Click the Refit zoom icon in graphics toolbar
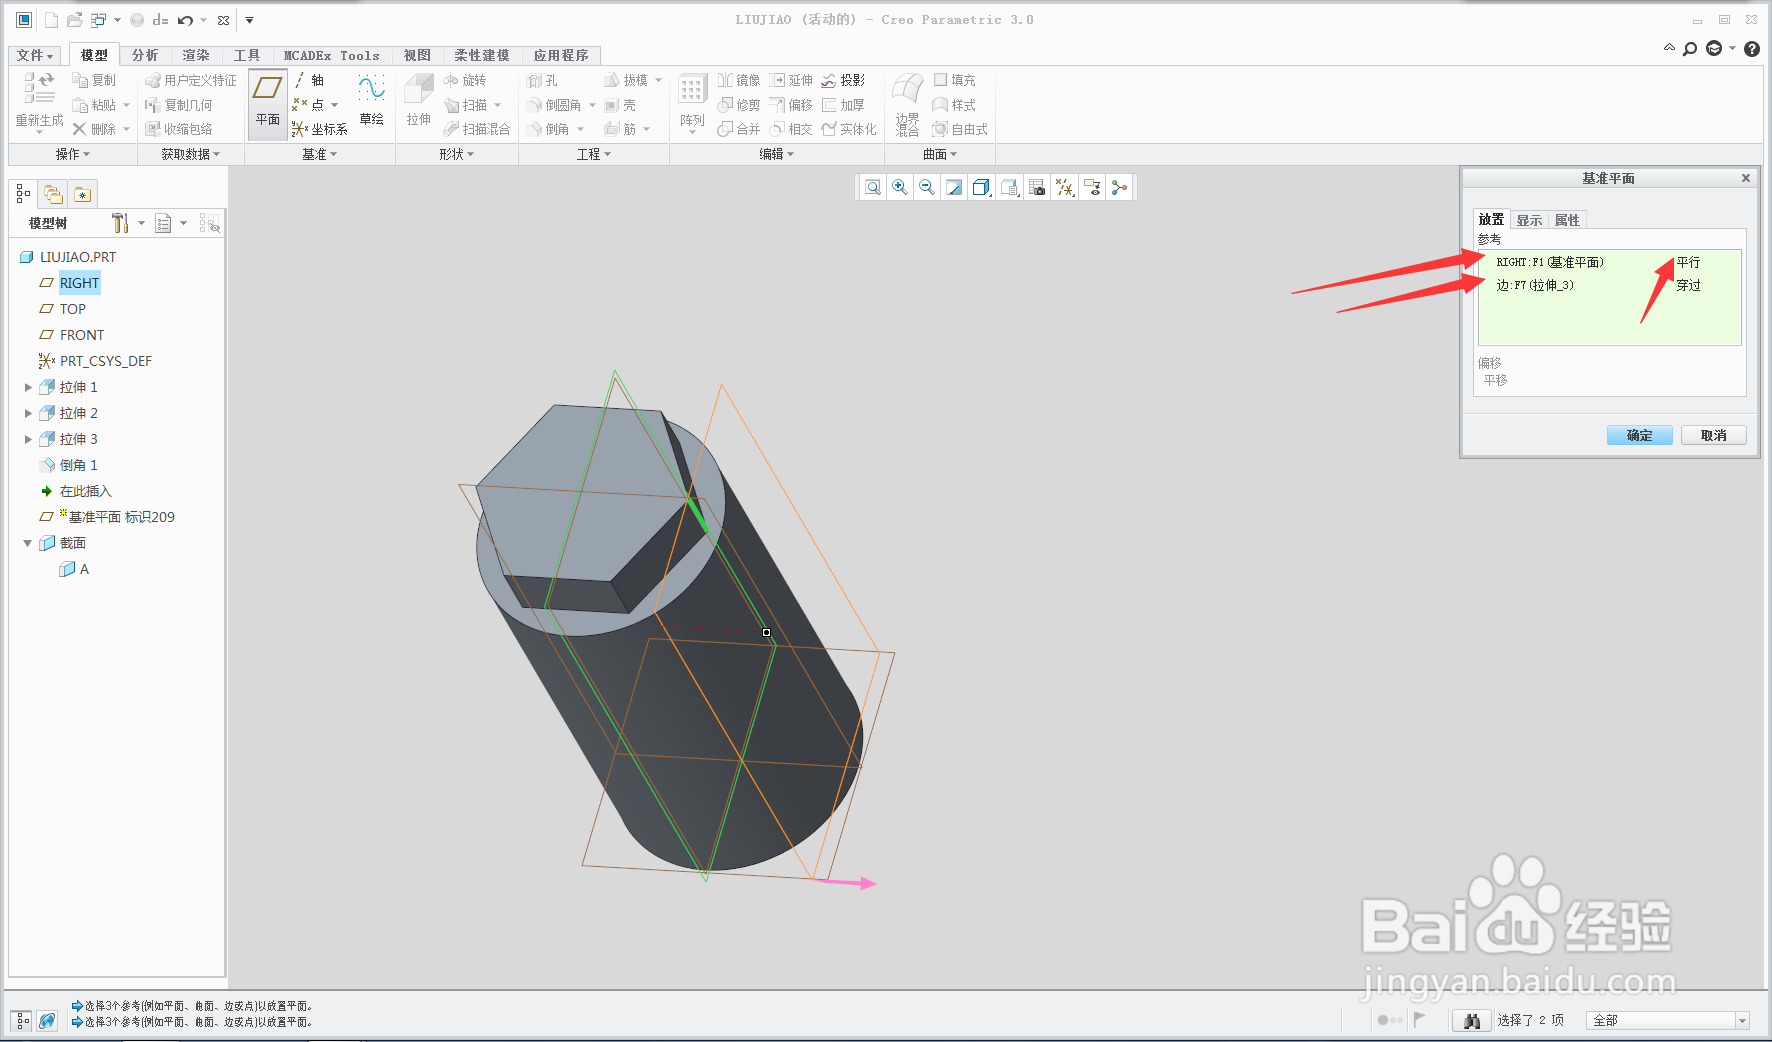Image resolution: width=1772 pixels, height=1042 pixels. point(873,187)
